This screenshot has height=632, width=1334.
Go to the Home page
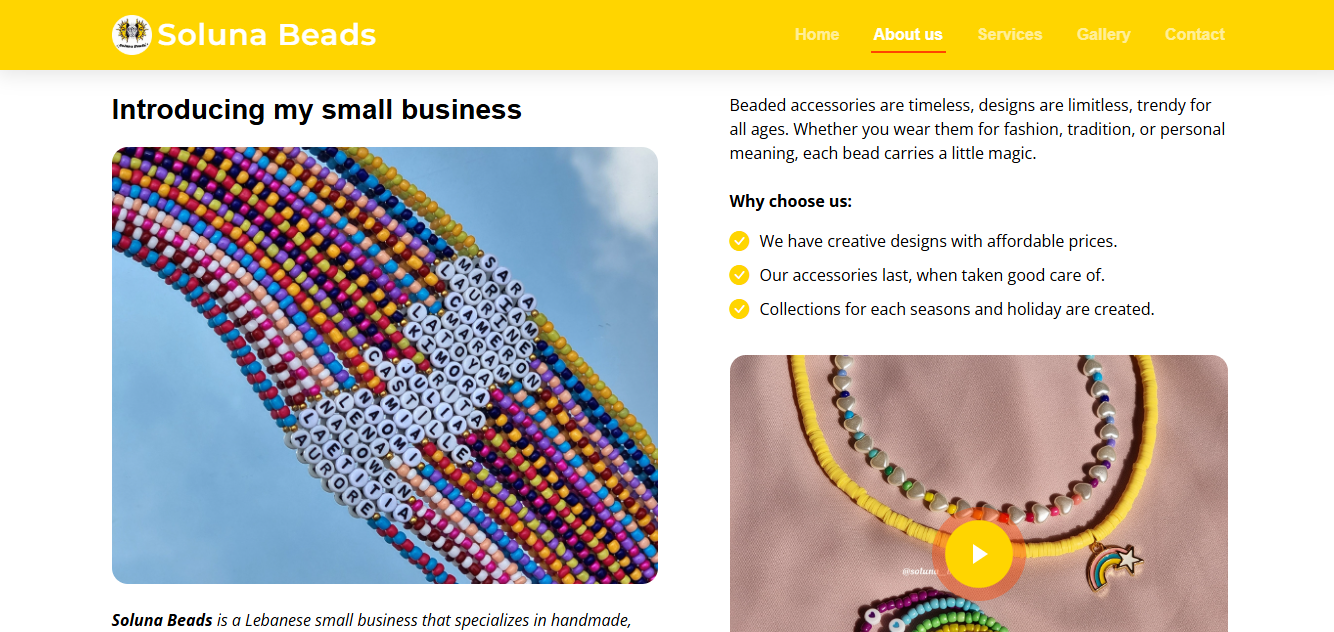[x=816, y=34]
